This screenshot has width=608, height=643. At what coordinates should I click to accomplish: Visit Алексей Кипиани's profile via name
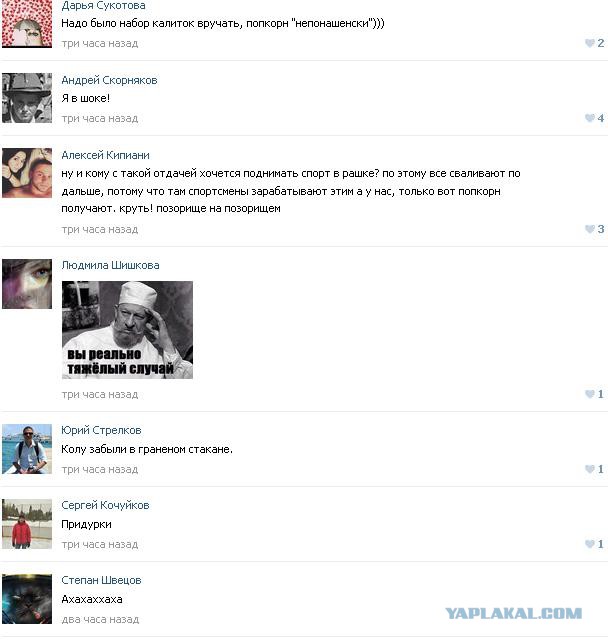click(105, 155)
